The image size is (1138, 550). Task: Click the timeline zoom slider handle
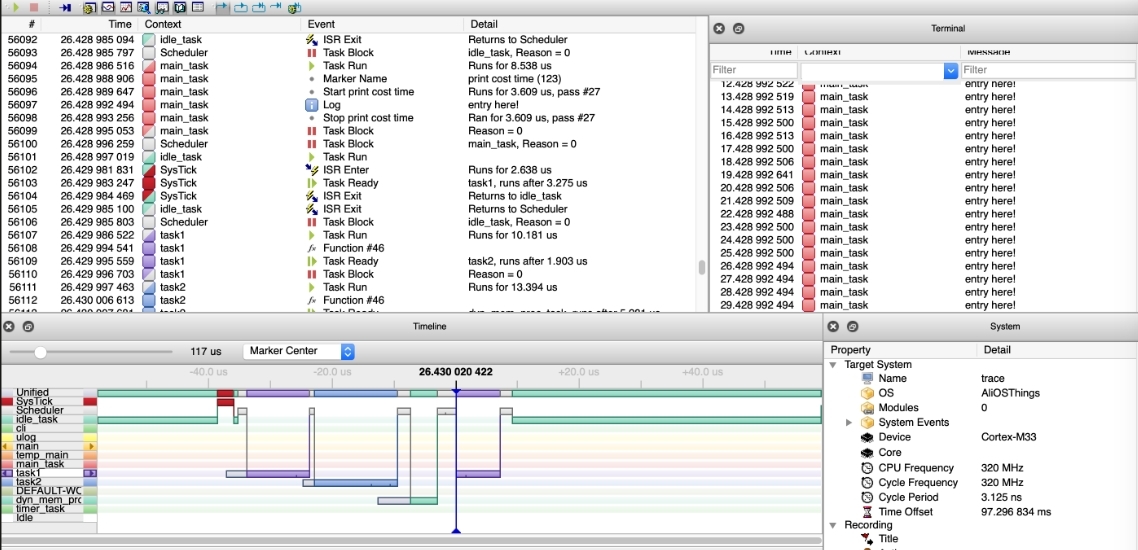(41, 352)
